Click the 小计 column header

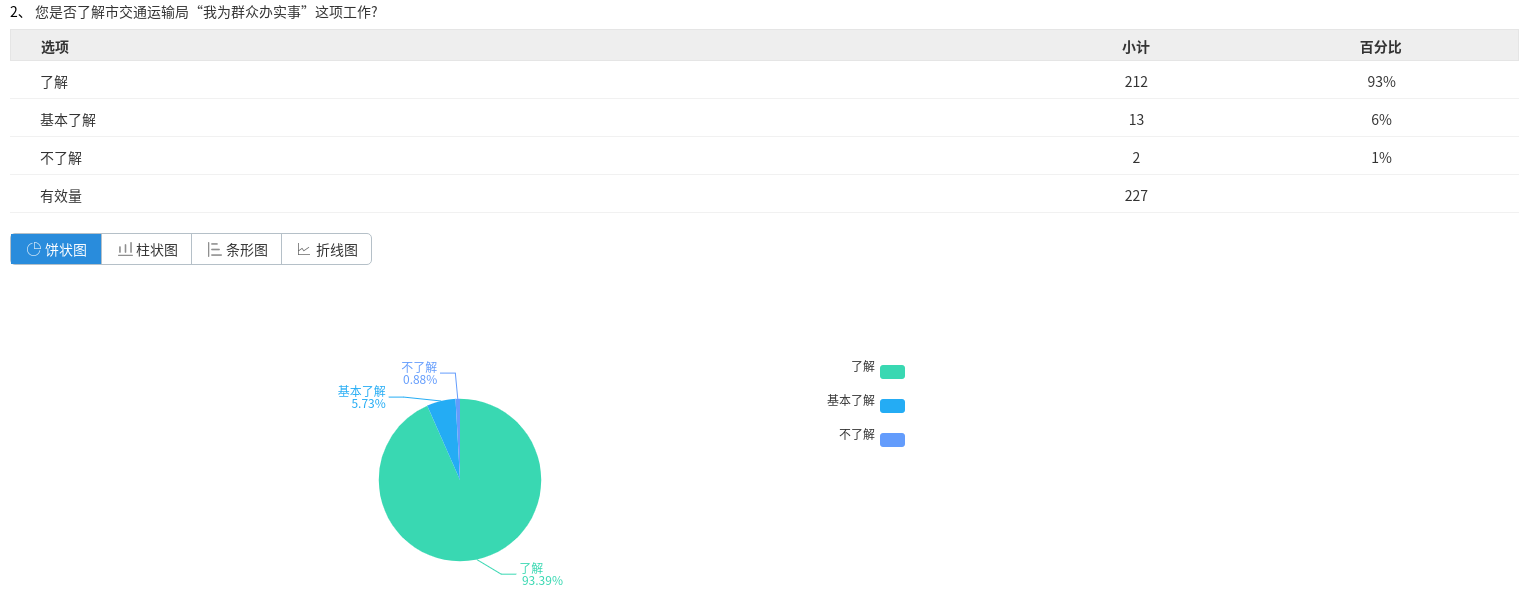coord(1136,47)
